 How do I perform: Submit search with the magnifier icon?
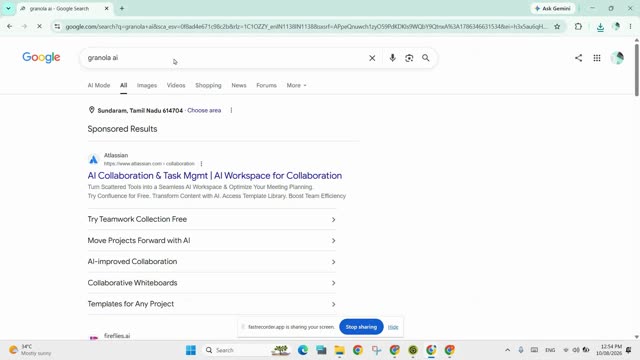click(426, 58)
